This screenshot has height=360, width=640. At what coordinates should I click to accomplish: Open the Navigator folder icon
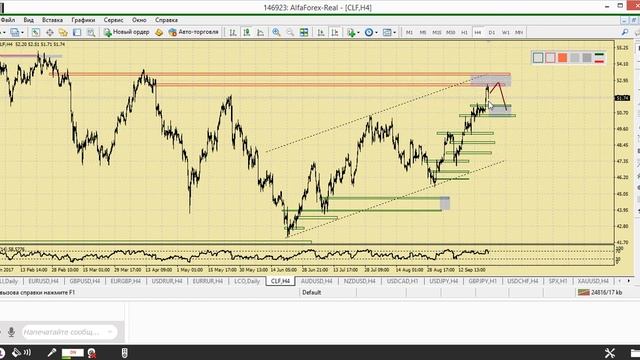tap(63, 32)
